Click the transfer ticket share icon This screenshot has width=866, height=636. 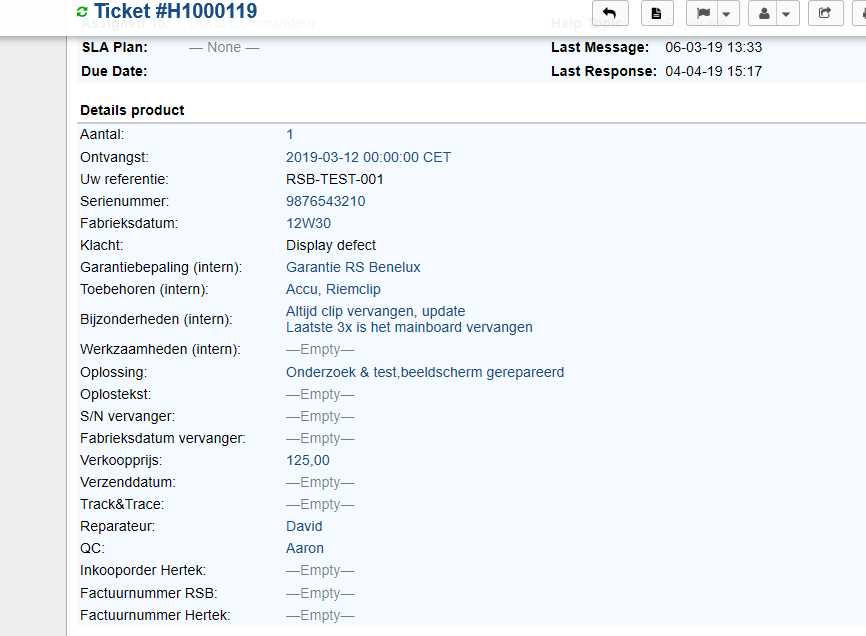click(825, 13)
